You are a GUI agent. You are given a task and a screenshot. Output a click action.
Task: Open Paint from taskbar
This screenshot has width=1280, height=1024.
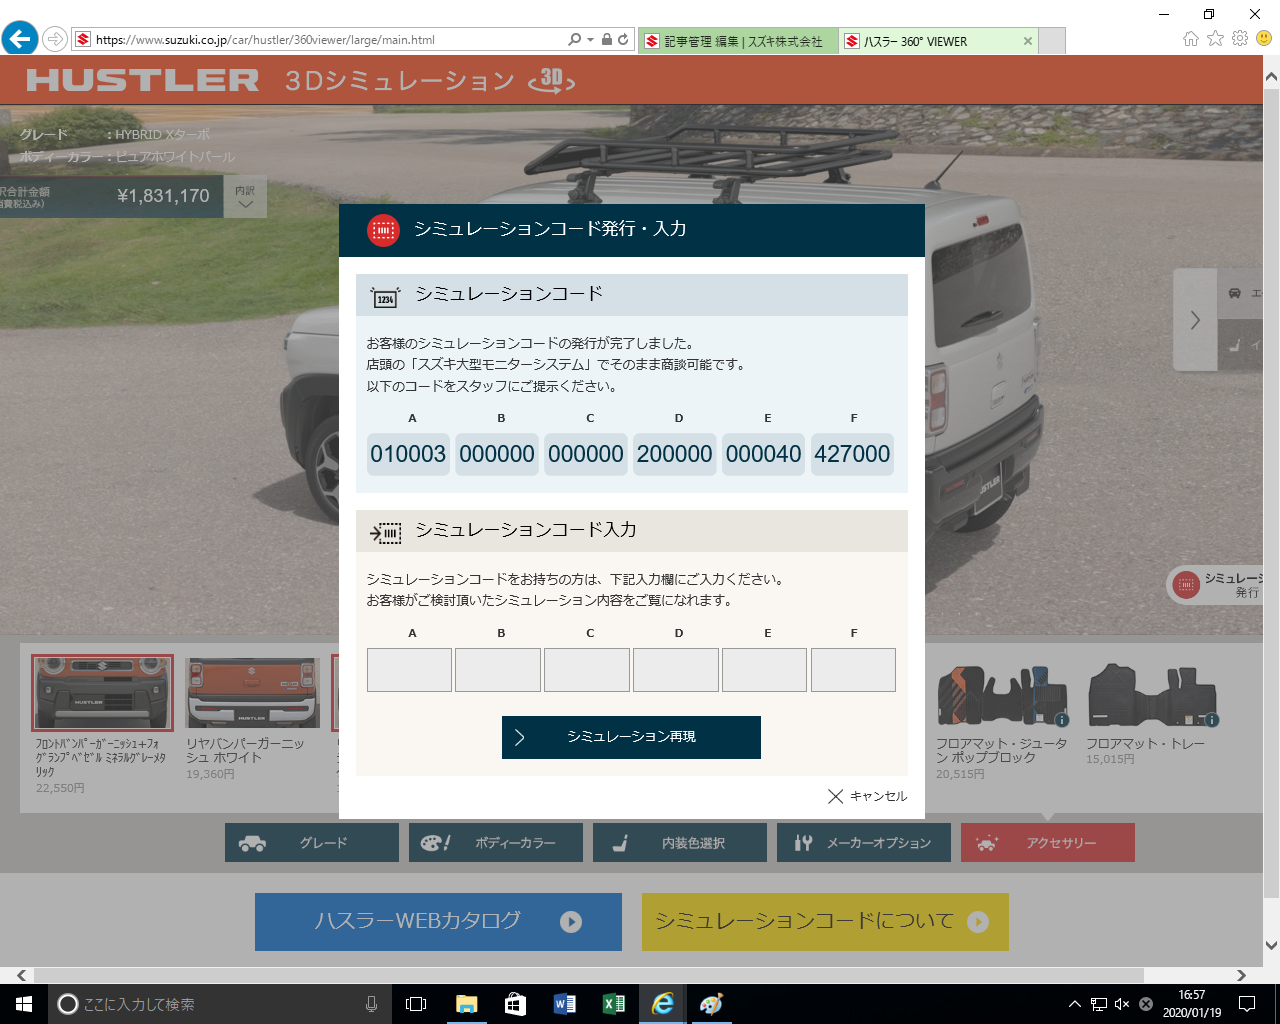(711, 1004)
